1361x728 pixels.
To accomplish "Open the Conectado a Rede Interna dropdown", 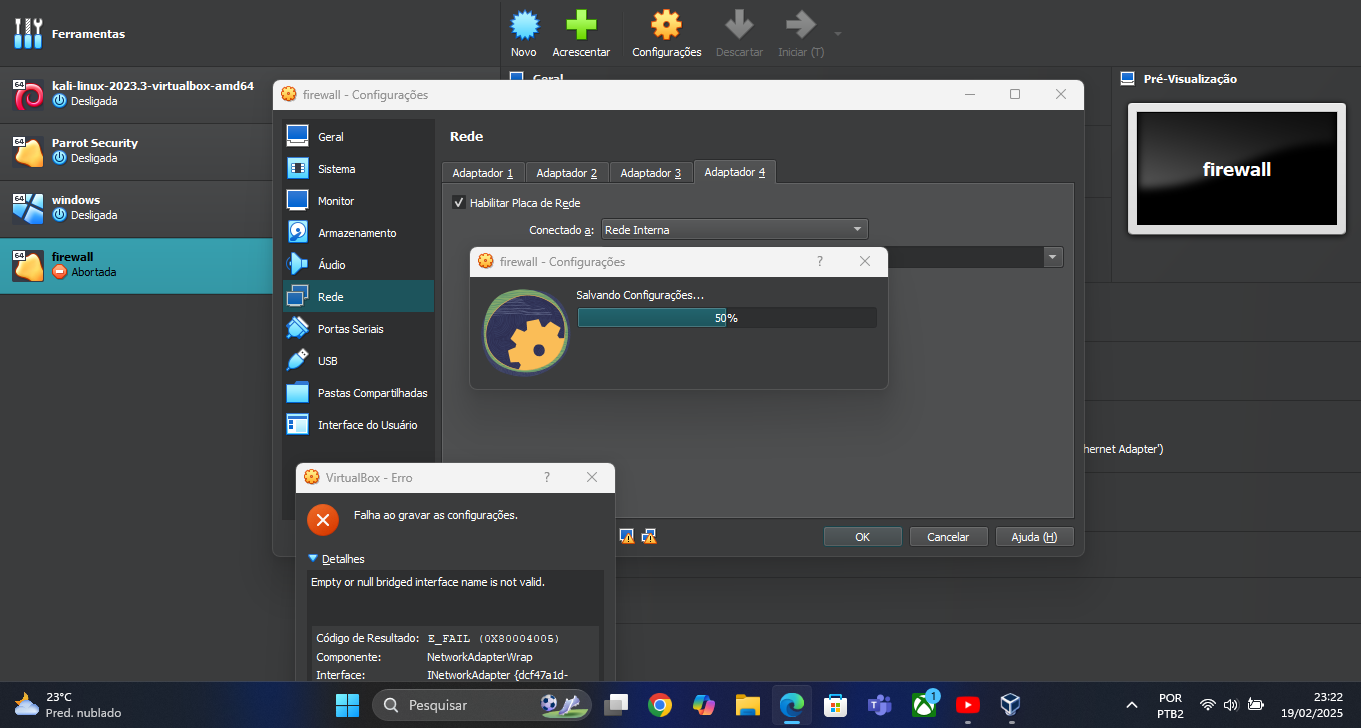I will 734,230.
